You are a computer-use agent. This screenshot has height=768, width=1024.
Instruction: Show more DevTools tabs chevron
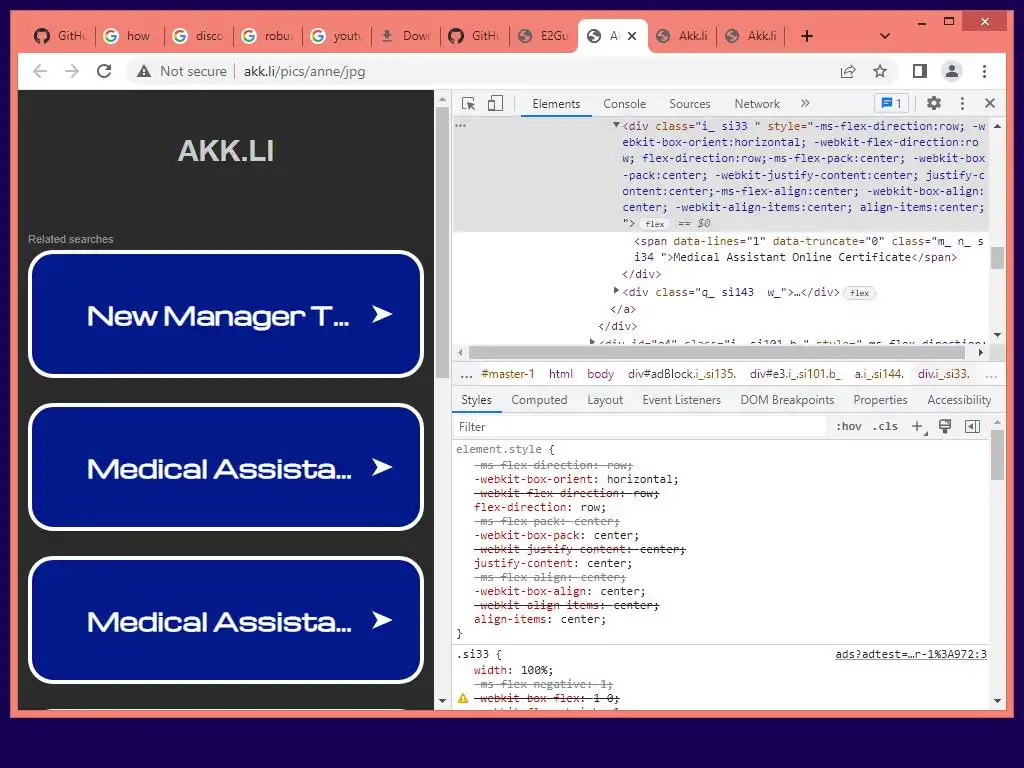coord(805,103)
